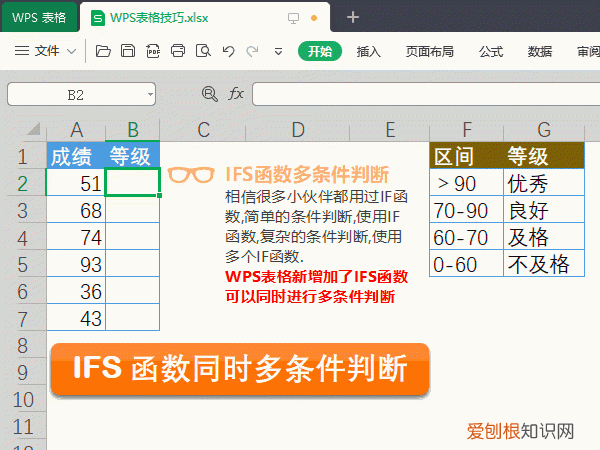Select the 开始 ribbon tab
Image resolution: width=600 pixels, height=450 pixels.
320,51
